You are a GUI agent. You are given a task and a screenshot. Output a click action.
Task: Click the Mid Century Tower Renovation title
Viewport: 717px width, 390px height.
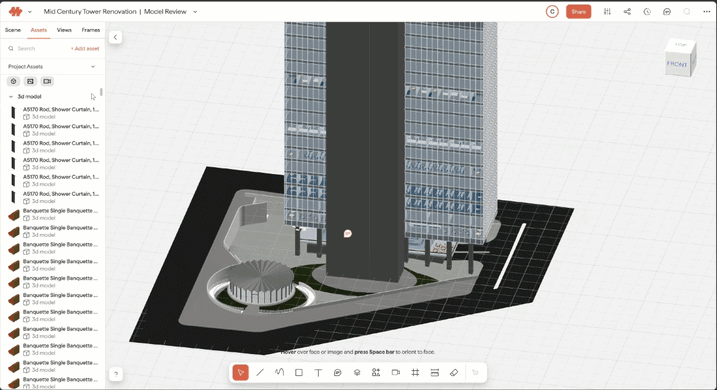click(x=90, y=12)
